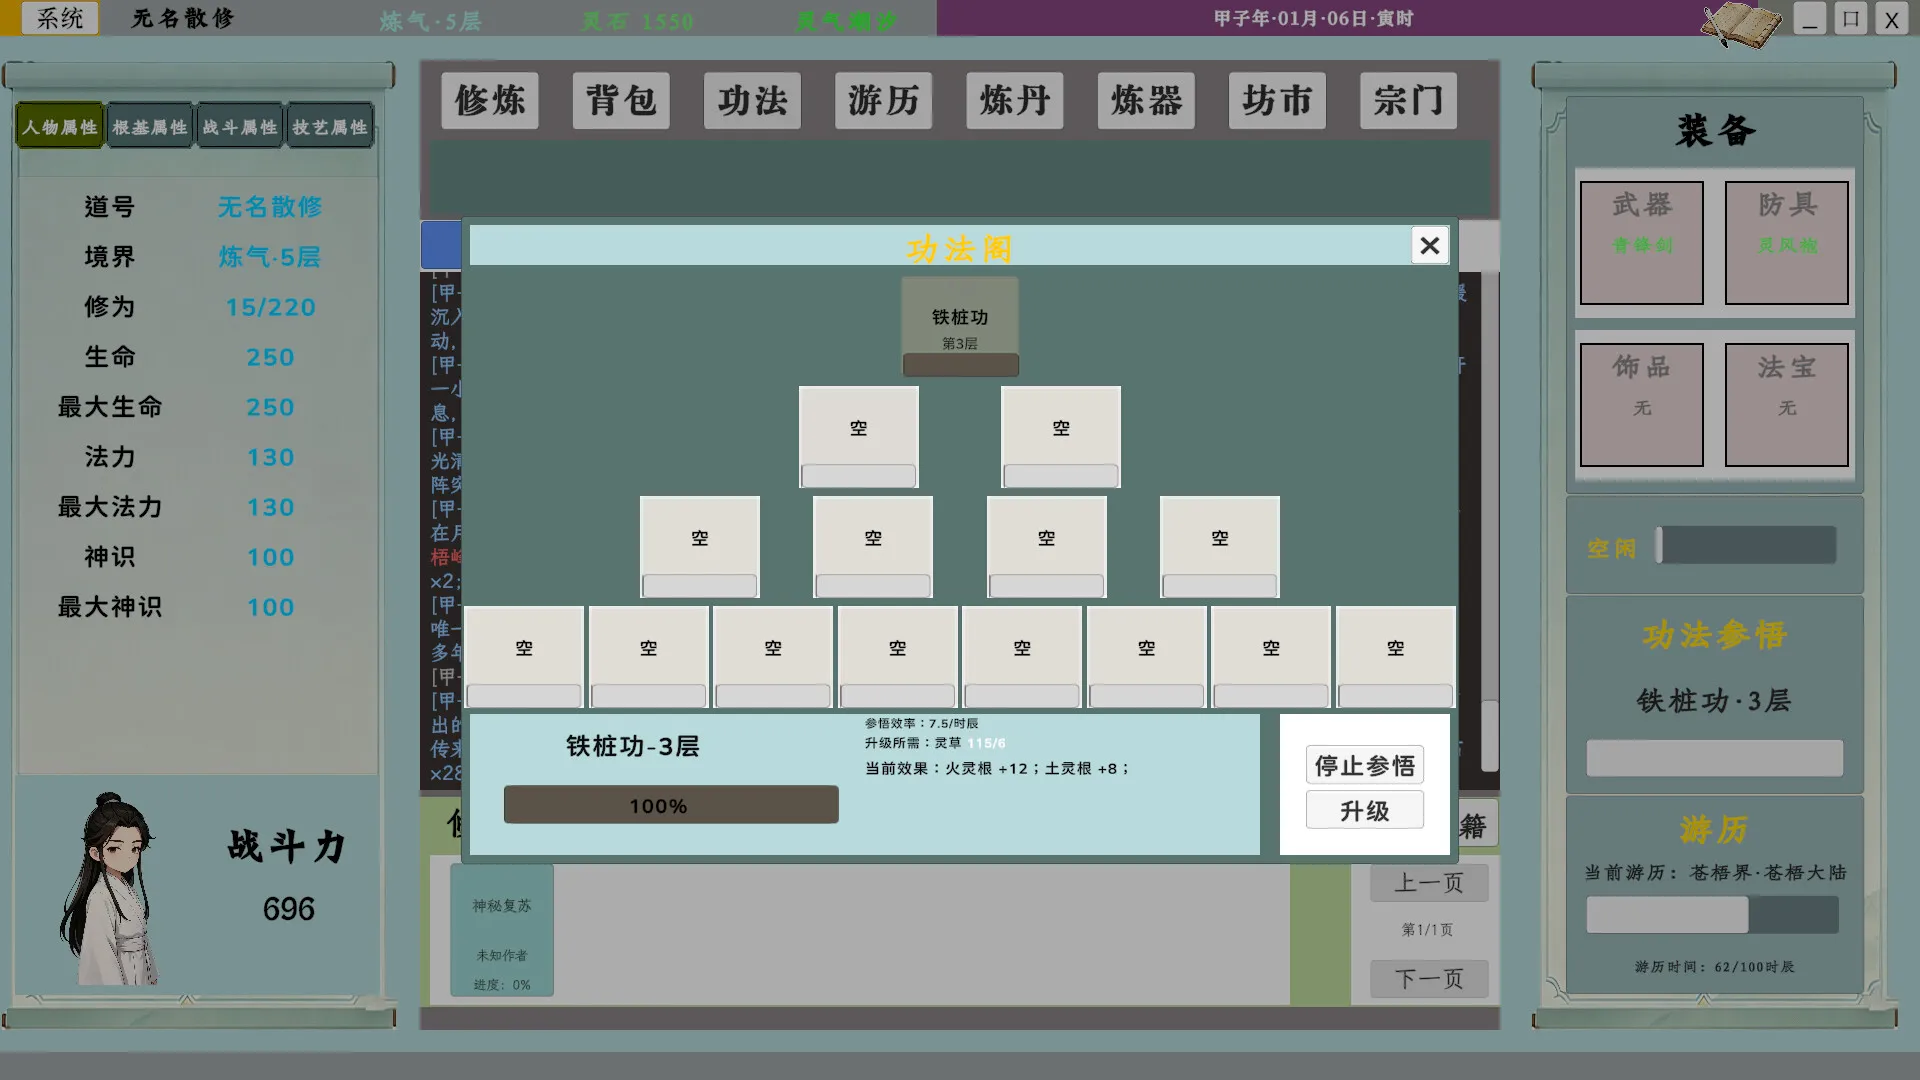Open the 炼丹 alchemy panel
The height and width of the screenshot is (1080, 1920).
coord(1015,100)
